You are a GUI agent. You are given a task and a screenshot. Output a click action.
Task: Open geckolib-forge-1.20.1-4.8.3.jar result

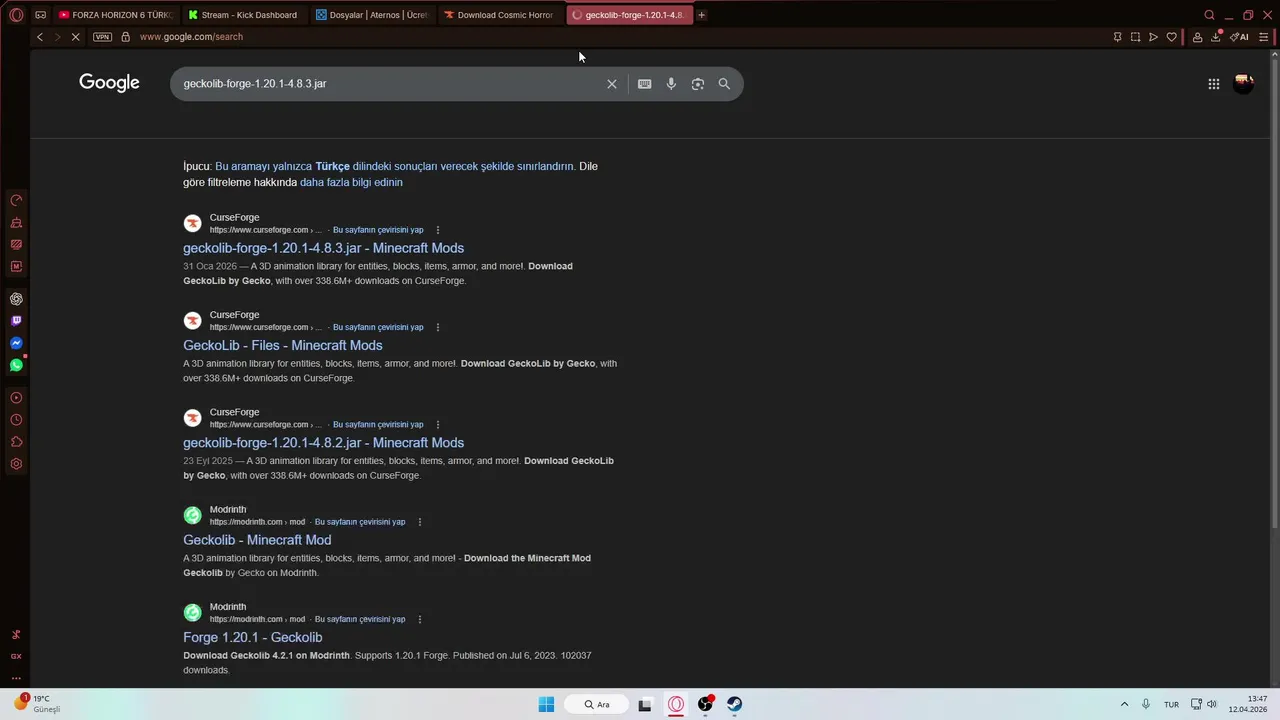[x=323, y=248]
